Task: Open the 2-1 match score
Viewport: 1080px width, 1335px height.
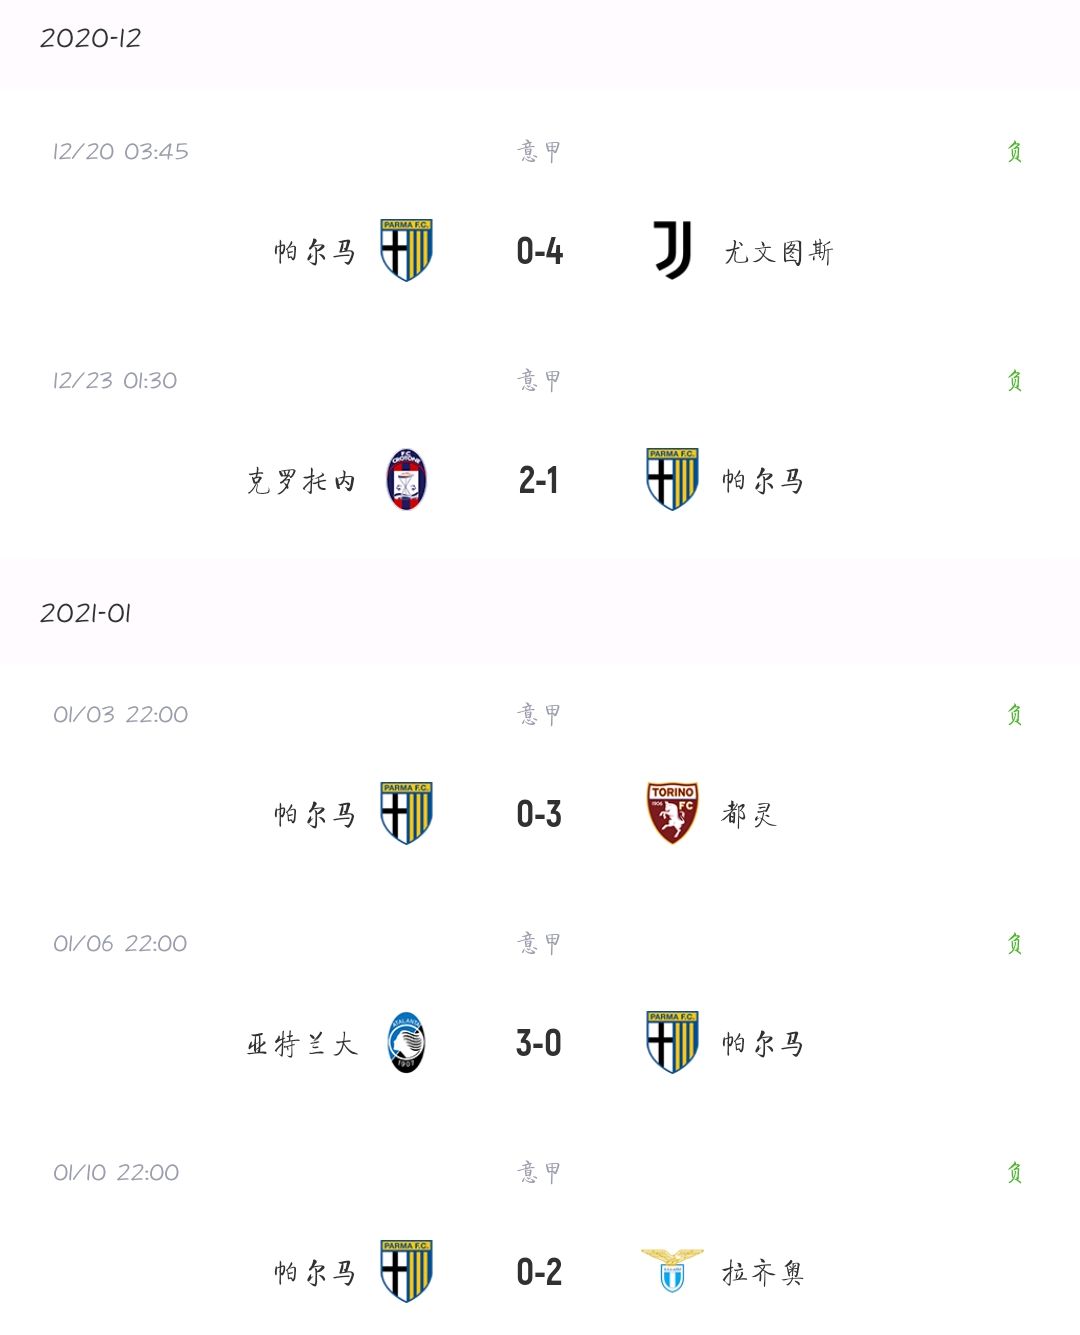Action: click(539, 481)
